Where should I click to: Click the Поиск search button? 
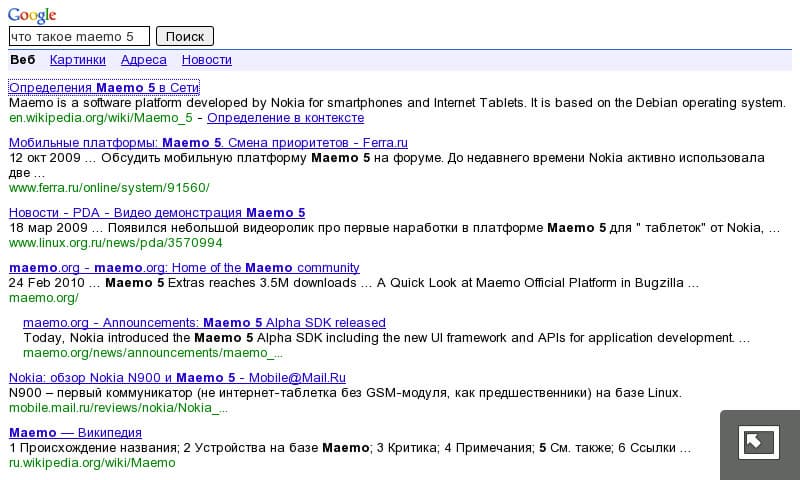185,37
